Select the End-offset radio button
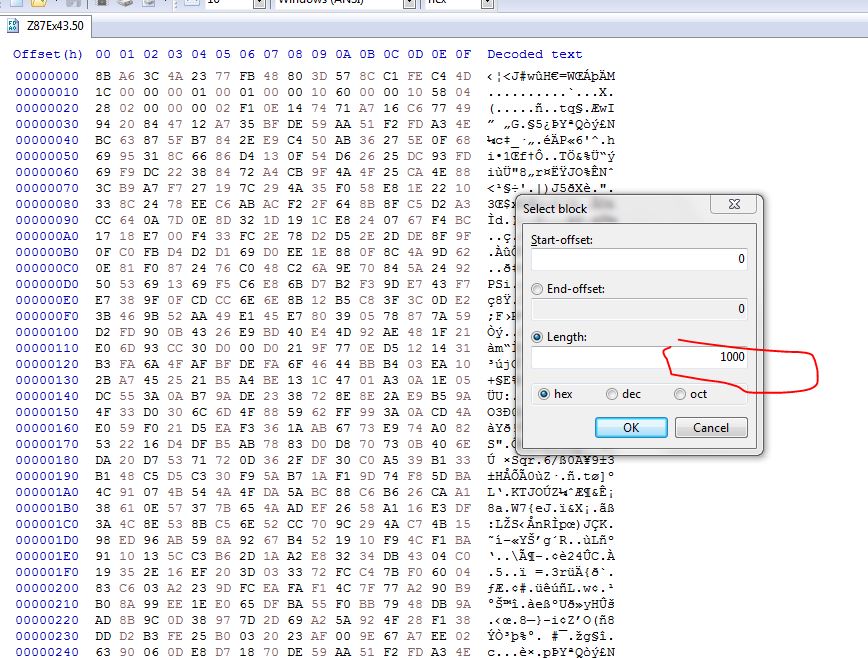 [536, 289]
